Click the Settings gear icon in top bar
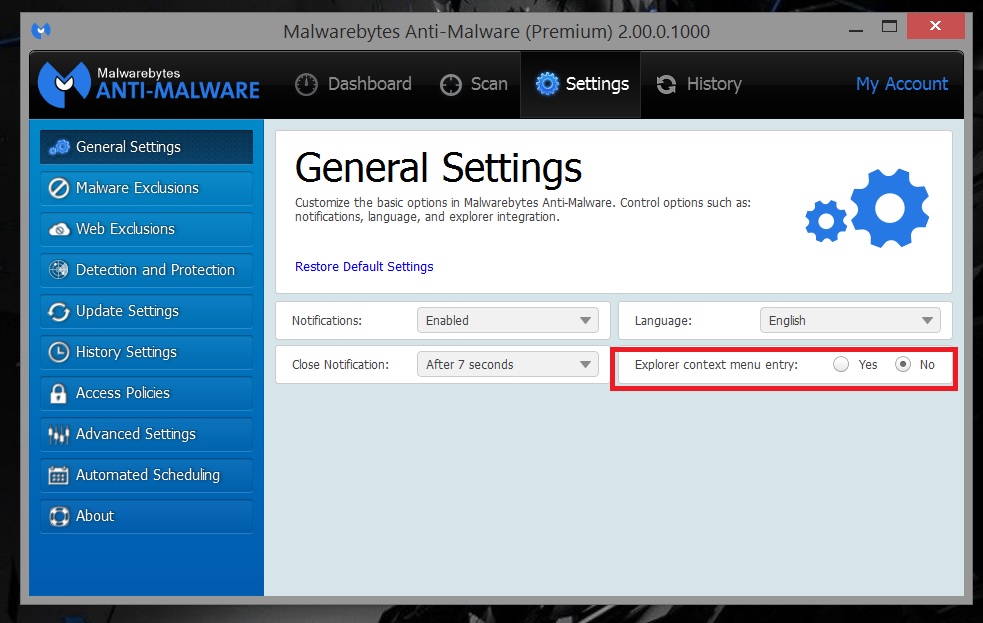Viewport: 983px width, 623px height. (x=547, y=84)
